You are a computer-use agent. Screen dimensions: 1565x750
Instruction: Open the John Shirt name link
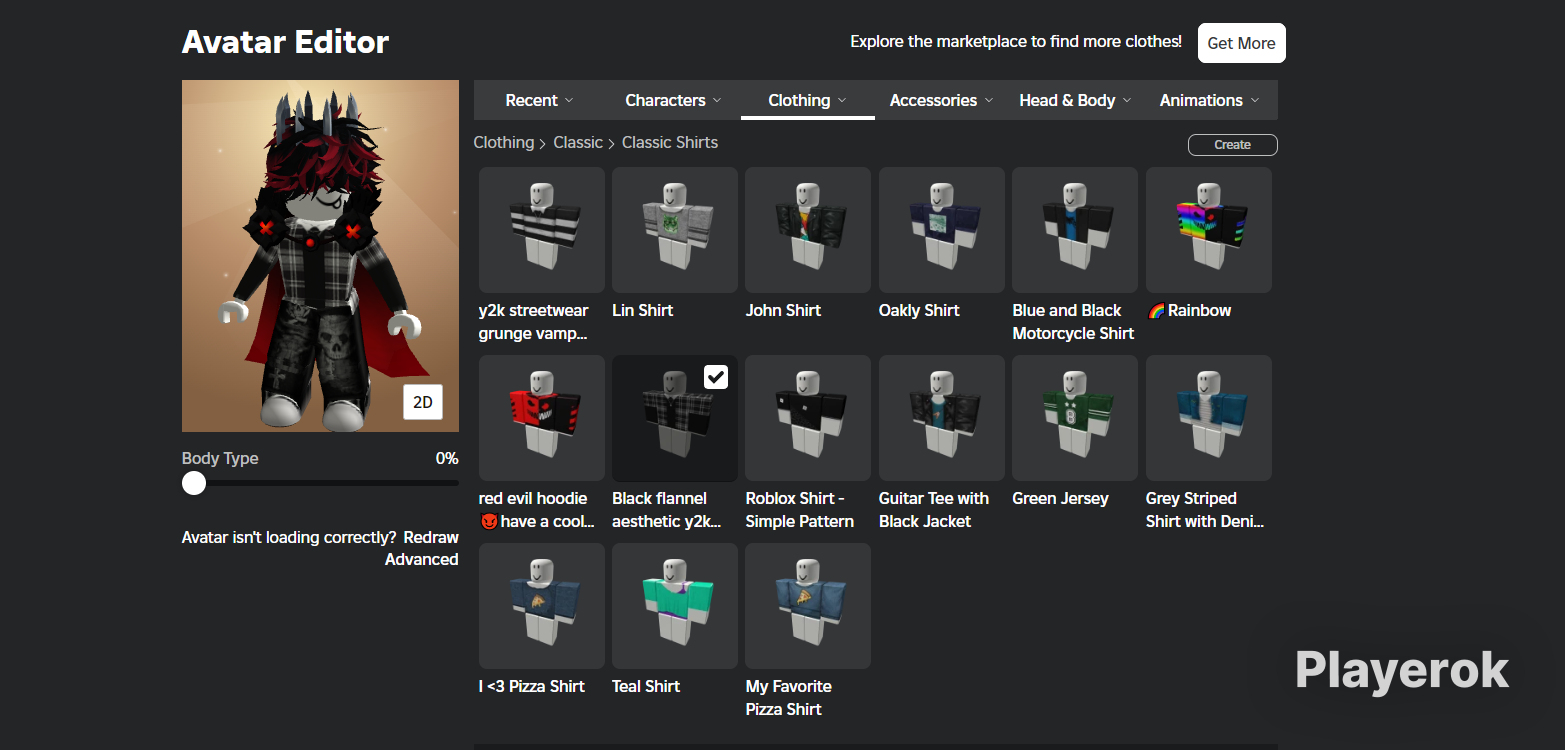pyautogui.click(x=783, y=310)
